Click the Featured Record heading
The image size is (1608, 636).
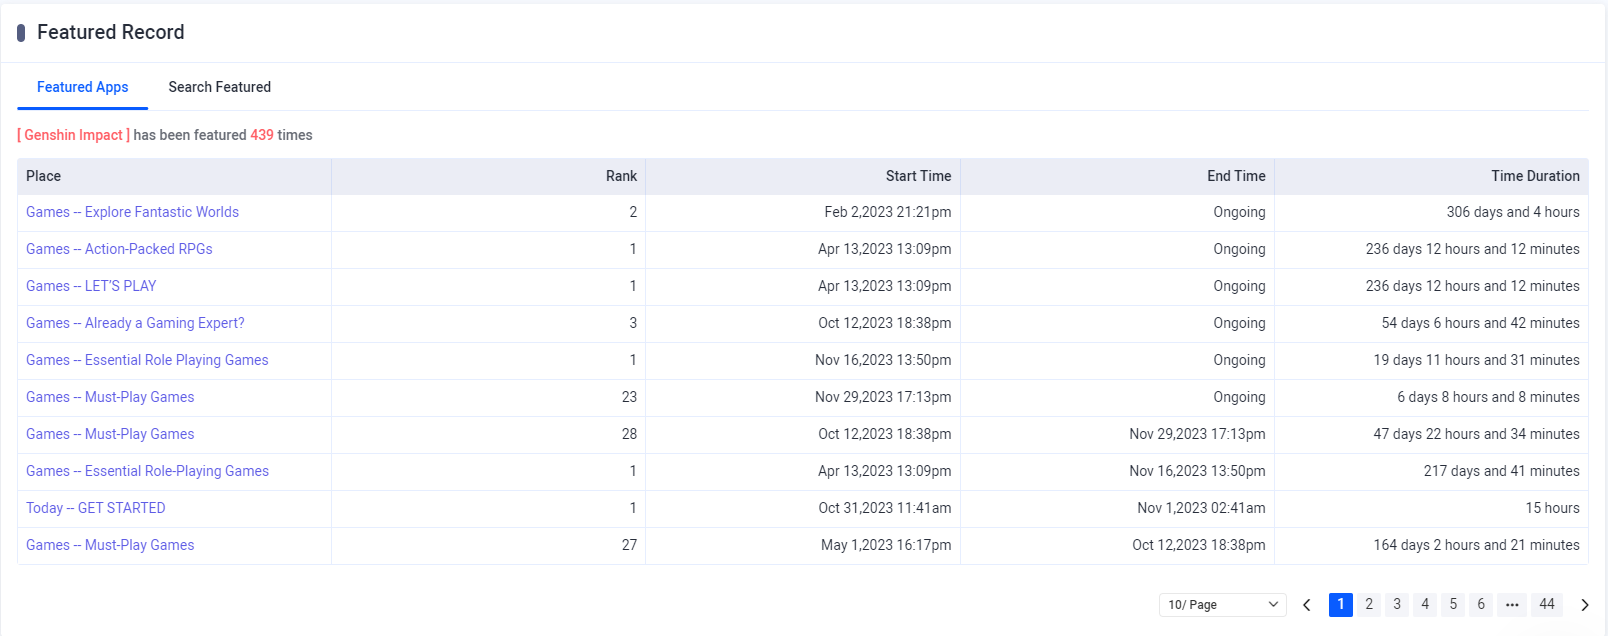111,32
